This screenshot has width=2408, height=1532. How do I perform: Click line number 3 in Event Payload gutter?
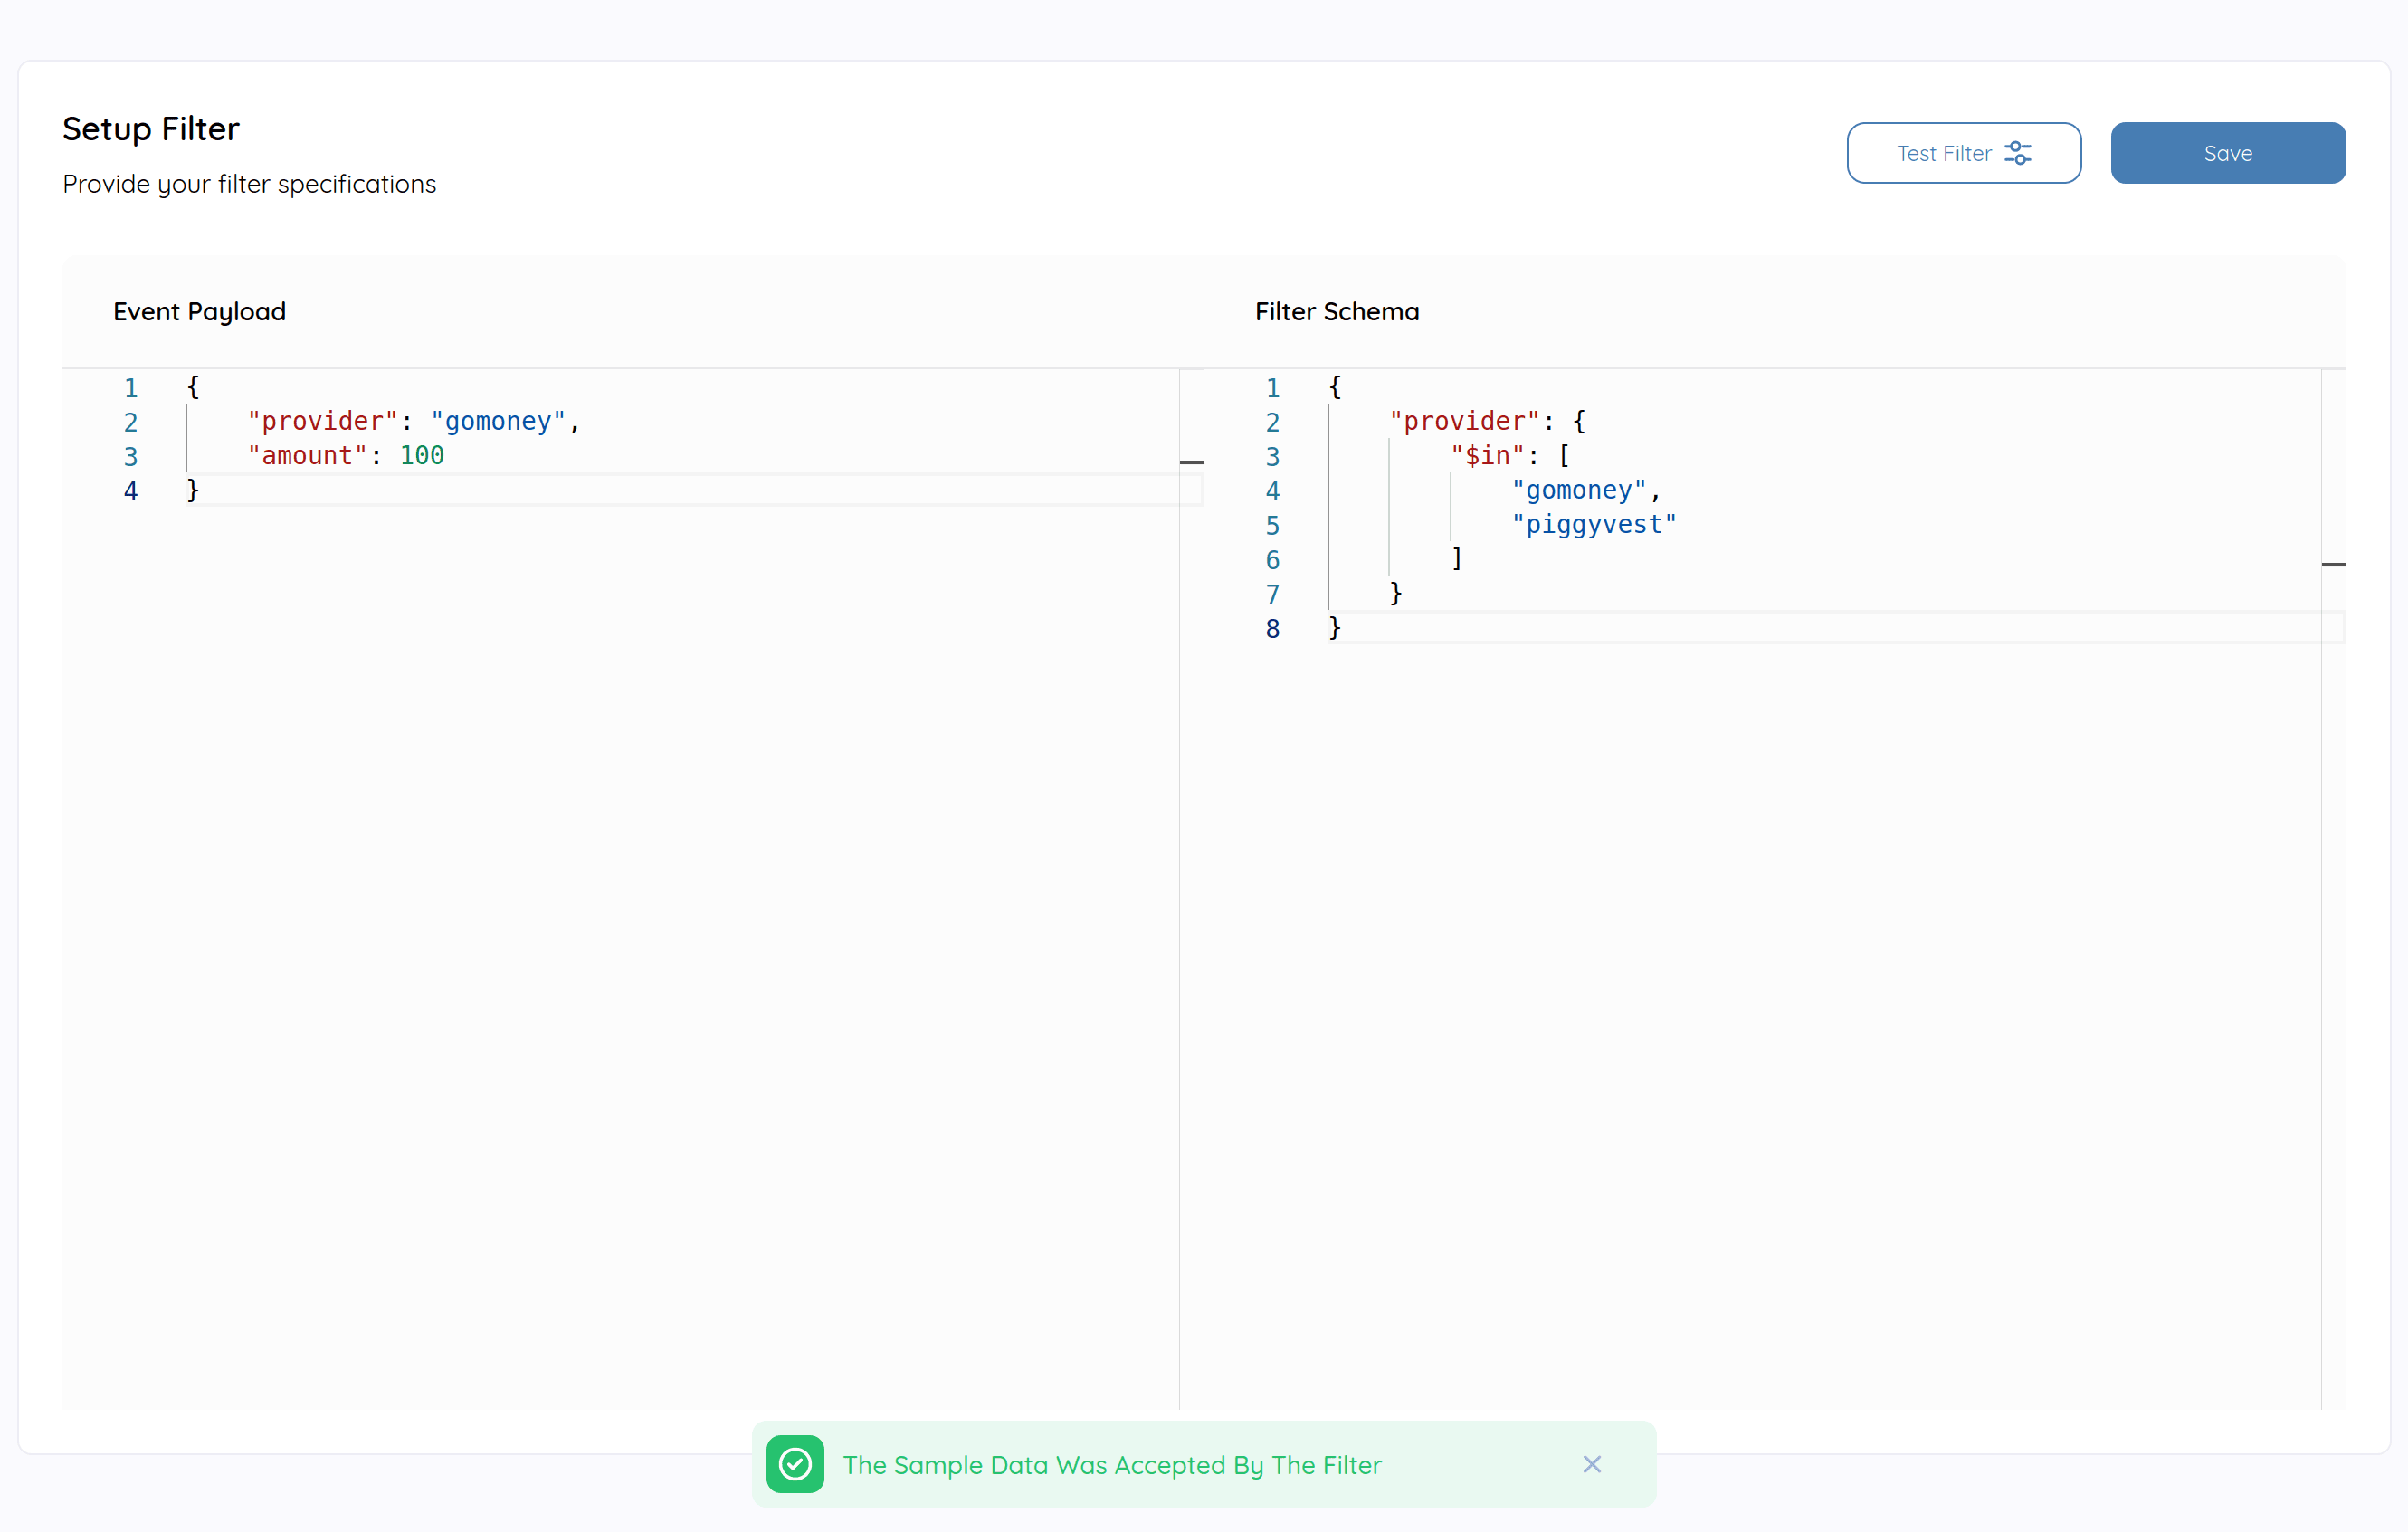(131, 455)
